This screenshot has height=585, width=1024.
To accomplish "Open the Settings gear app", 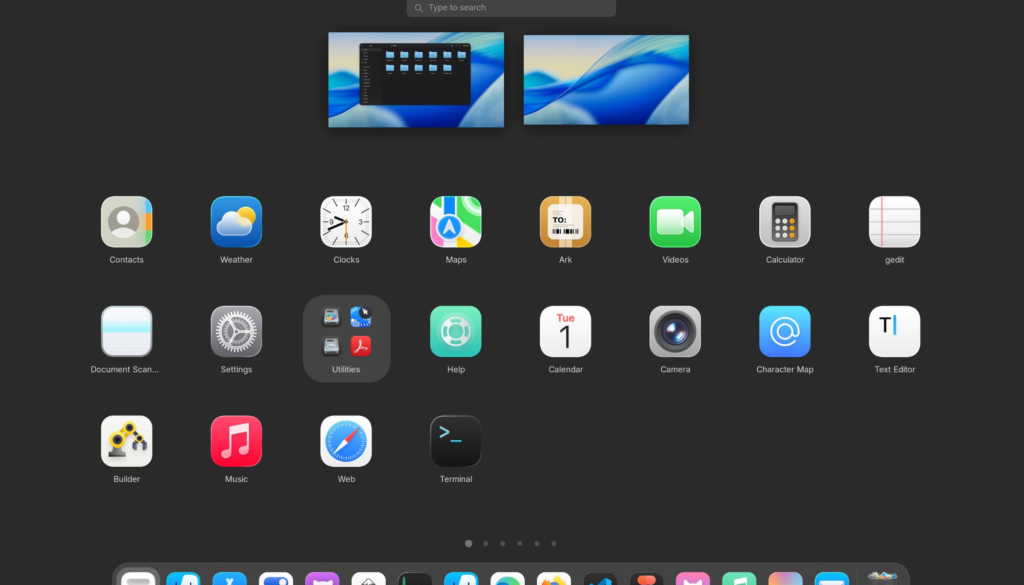I will coord(236,332).
